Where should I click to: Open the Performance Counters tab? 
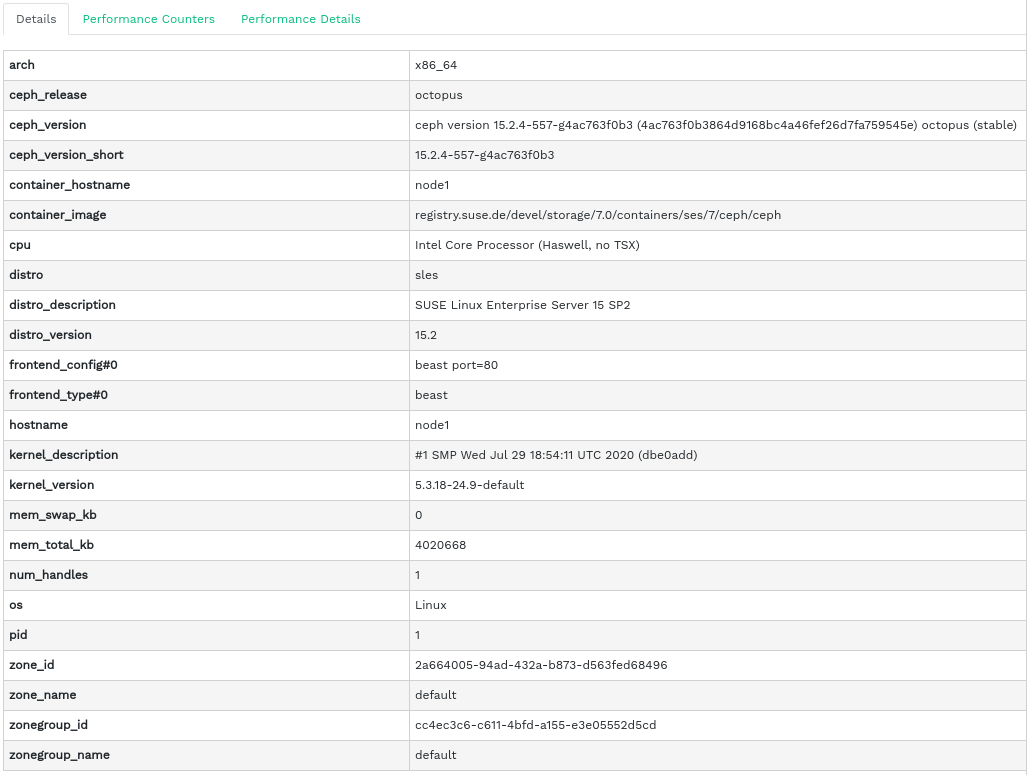[x=148, y=19]
